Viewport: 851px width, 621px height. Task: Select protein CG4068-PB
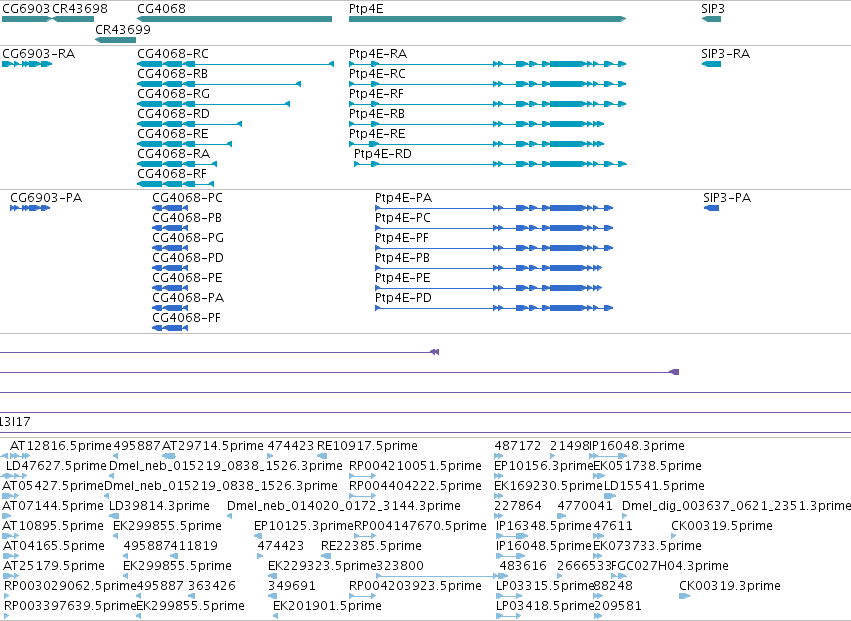tap(187, 218)
